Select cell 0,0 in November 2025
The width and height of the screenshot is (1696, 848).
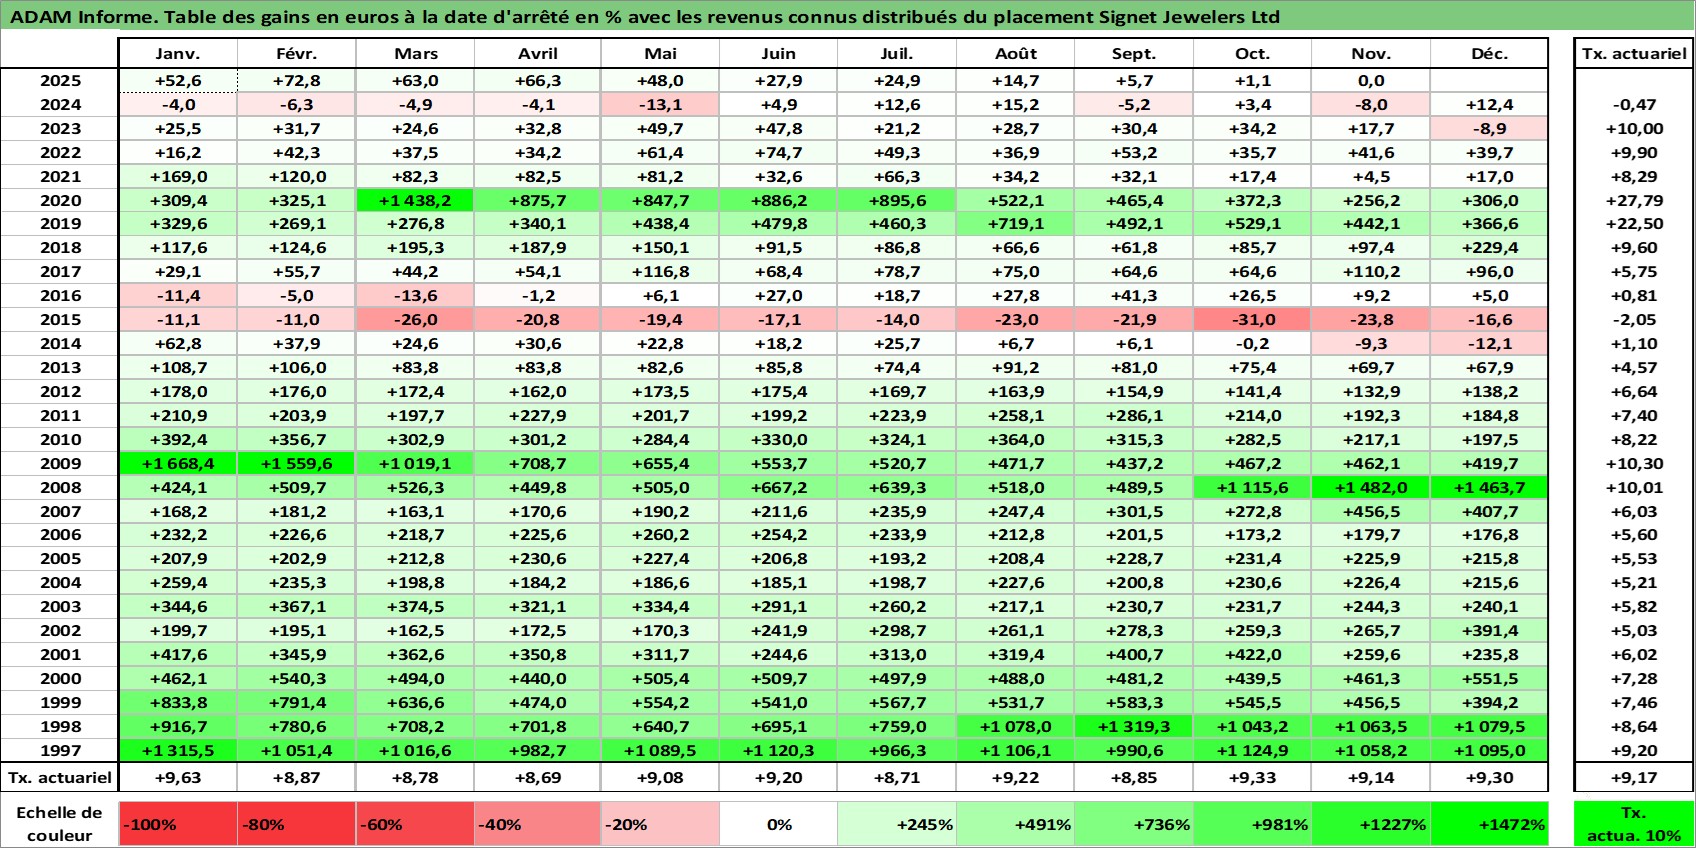1371,81
